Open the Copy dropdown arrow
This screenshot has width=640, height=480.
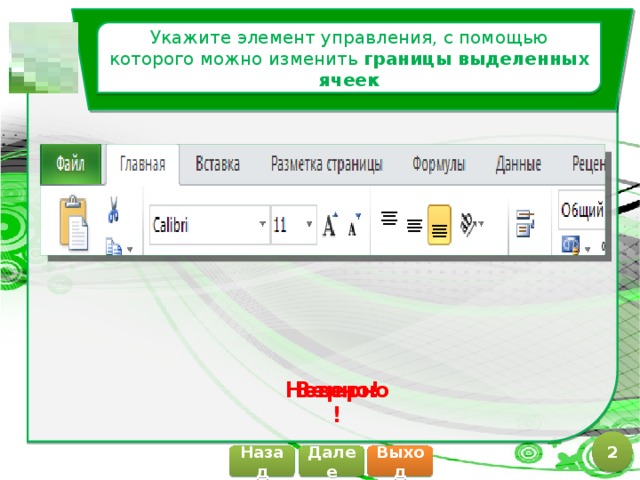pyautogui.click(x=130, y=249)
